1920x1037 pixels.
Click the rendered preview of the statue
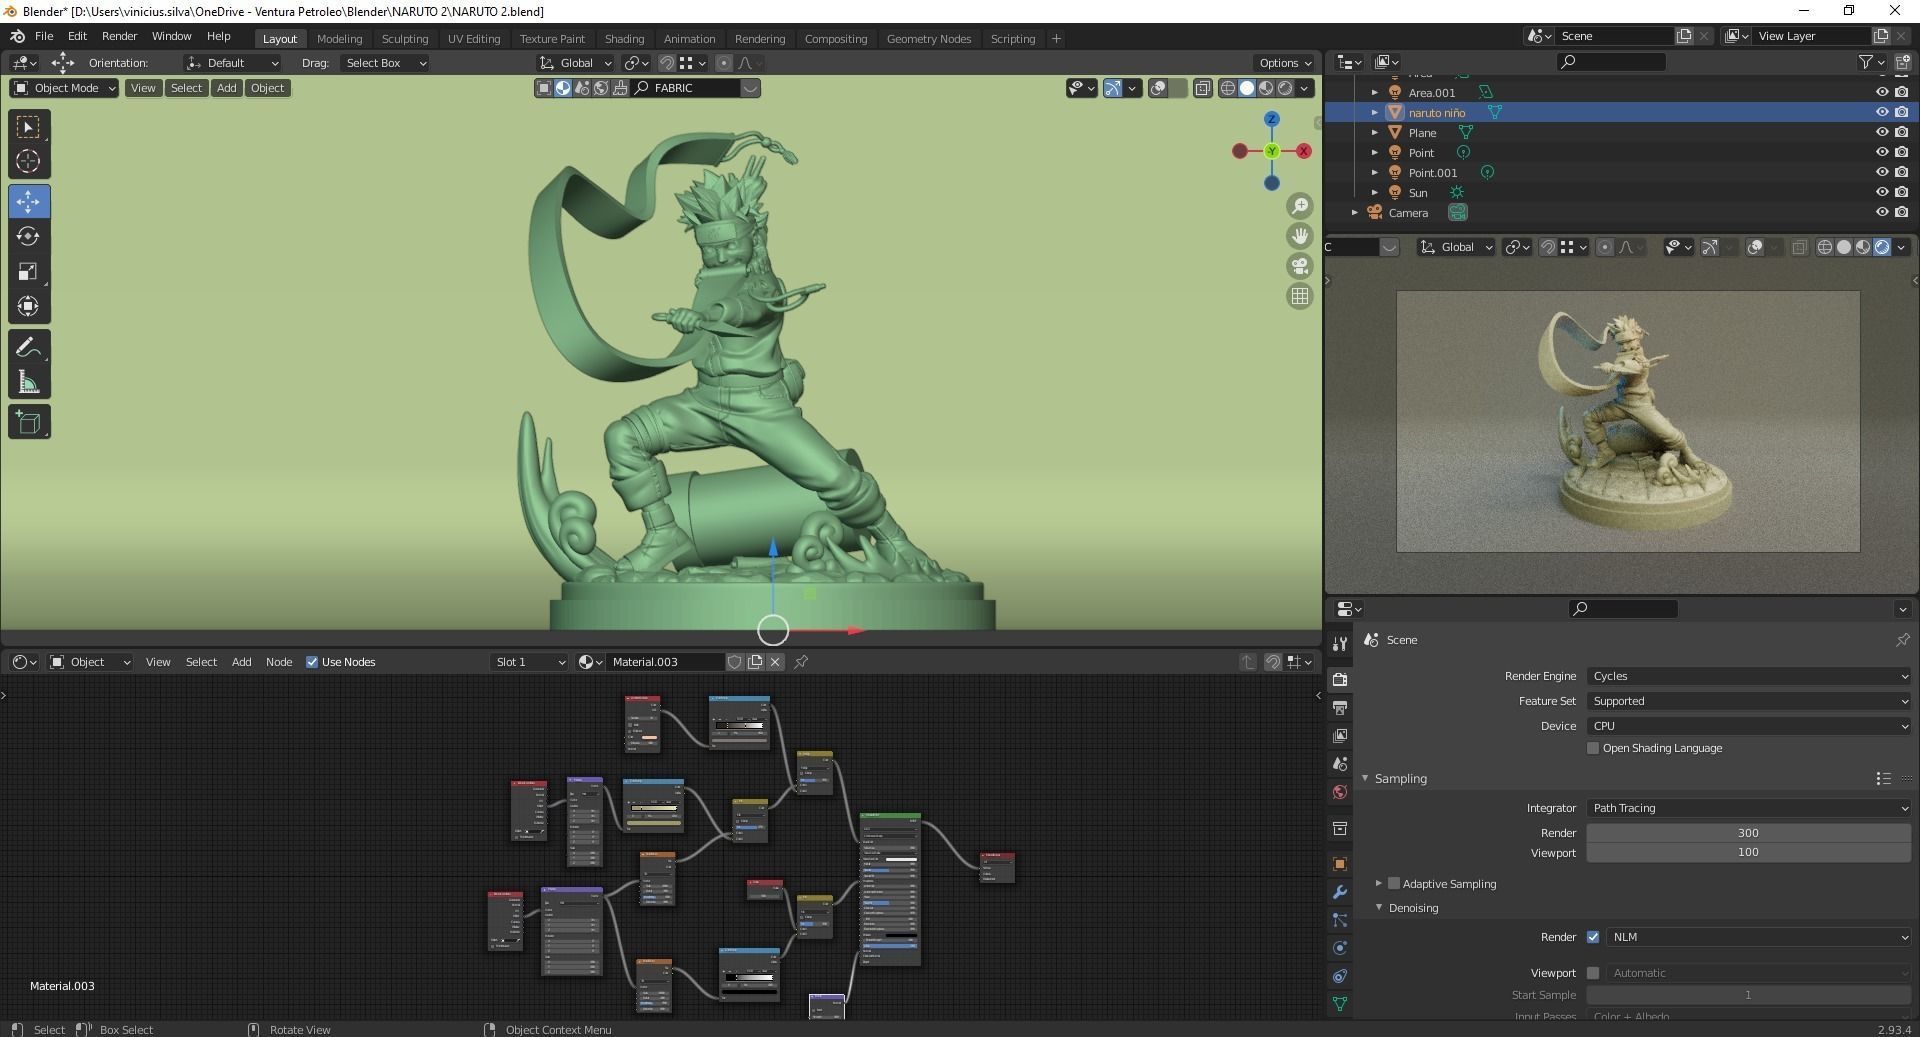1628,421
